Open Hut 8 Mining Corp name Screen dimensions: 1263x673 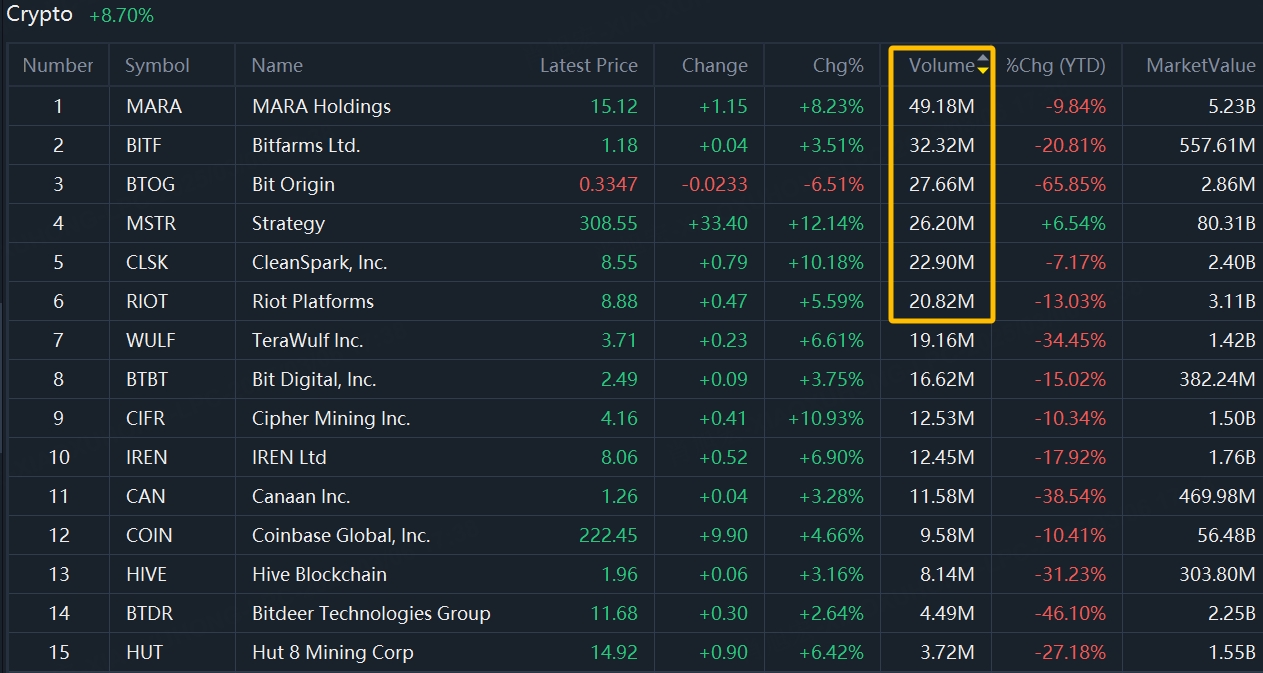(332, 652)
